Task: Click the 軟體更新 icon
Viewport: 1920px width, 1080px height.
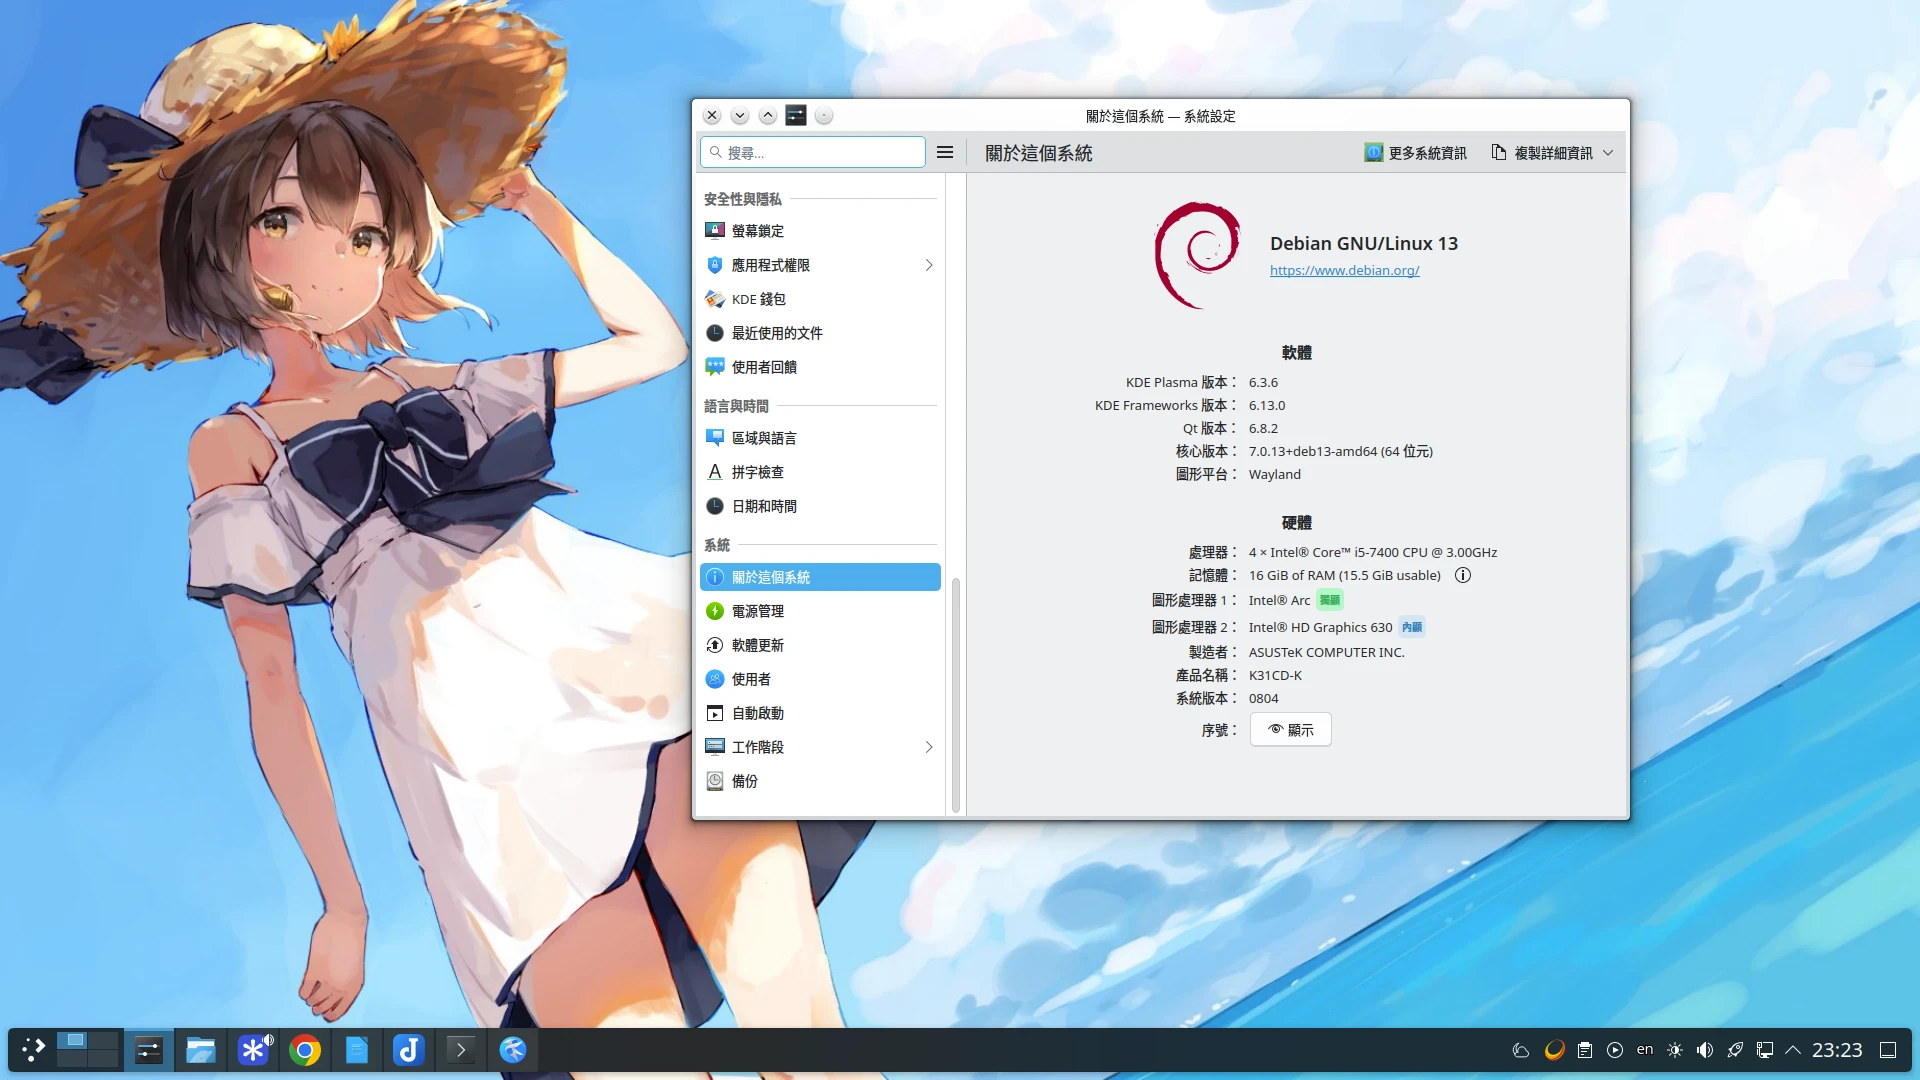Action: (x=715, y=645)
